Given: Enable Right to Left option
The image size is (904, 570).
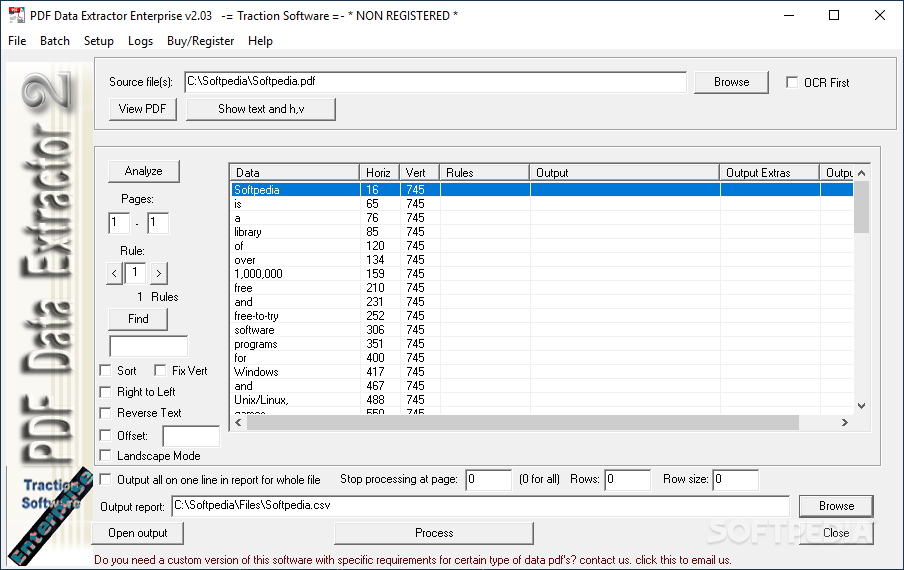Looking at the screenshot, I should (x=106, y=392).
